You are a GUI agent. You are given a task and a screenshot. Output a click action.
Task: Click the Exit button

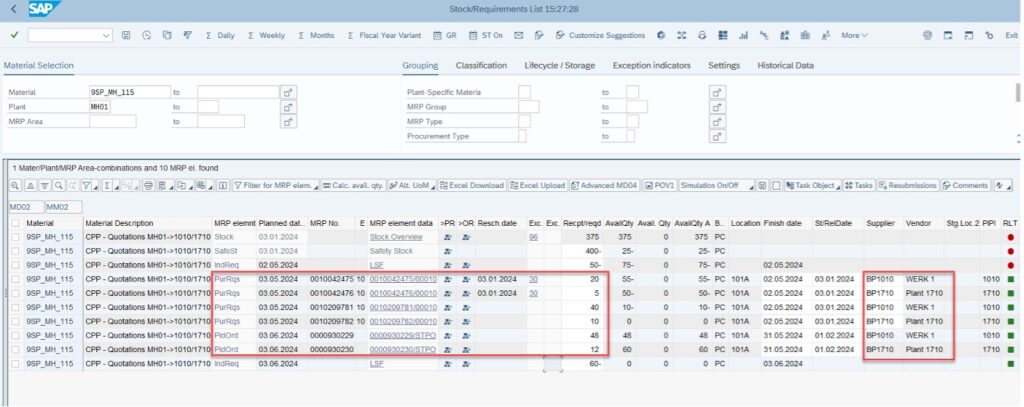click(1012, 35)
